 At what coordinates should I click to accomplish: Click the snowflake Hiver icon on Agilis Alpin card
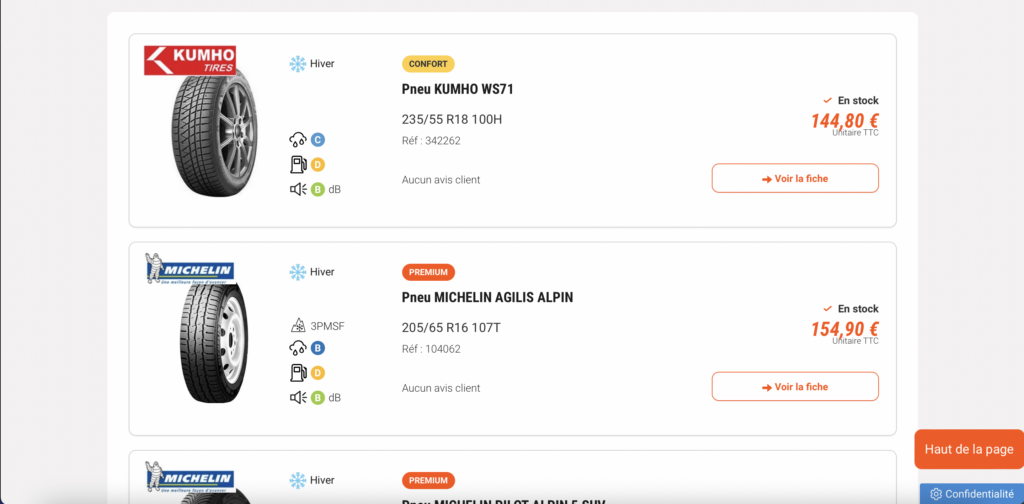pos(298,272)
